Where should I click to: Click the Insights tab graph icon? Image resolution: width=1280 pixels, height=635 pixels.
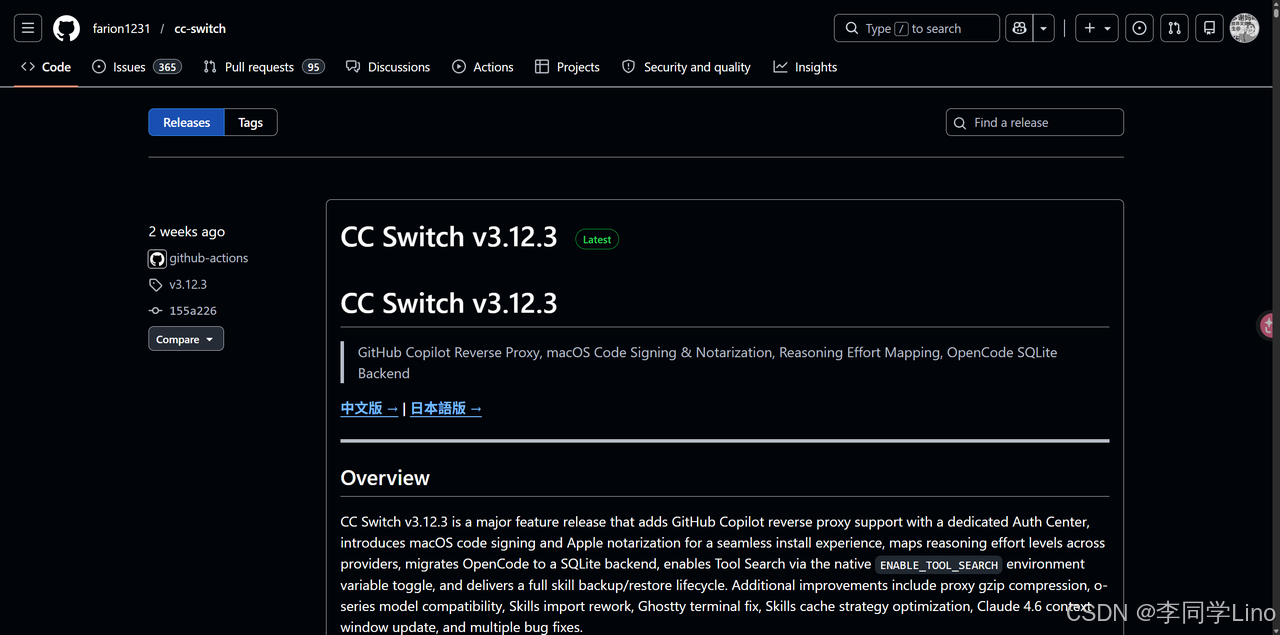pos(780,67)
